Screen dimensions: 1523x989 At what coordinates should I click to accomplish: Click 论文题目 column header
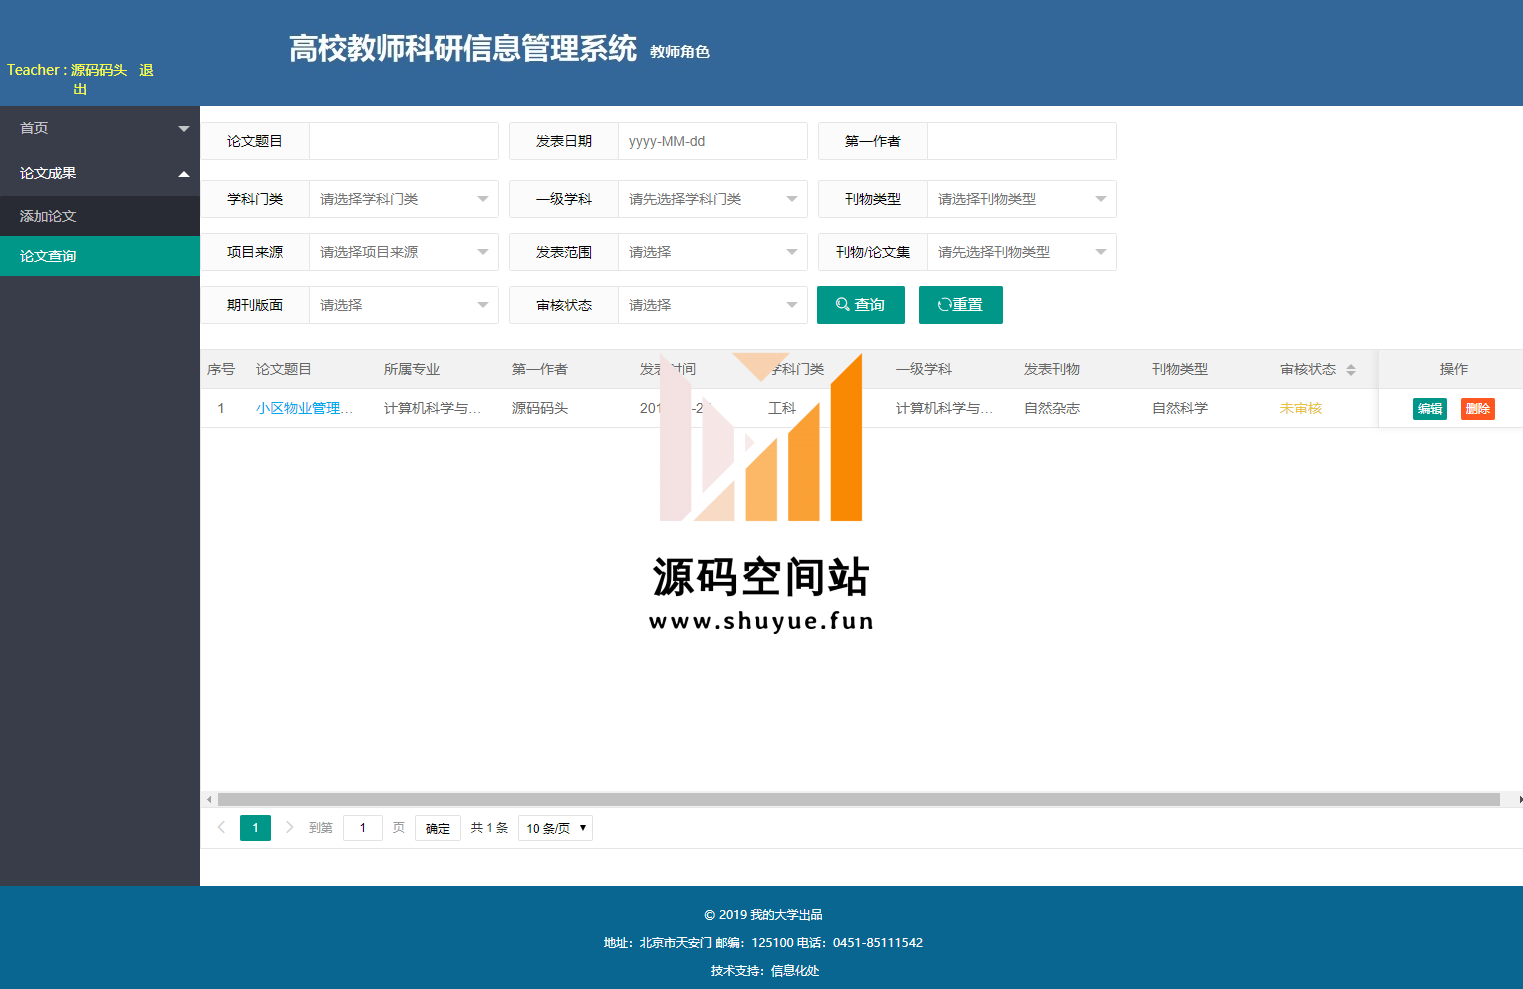284,369
